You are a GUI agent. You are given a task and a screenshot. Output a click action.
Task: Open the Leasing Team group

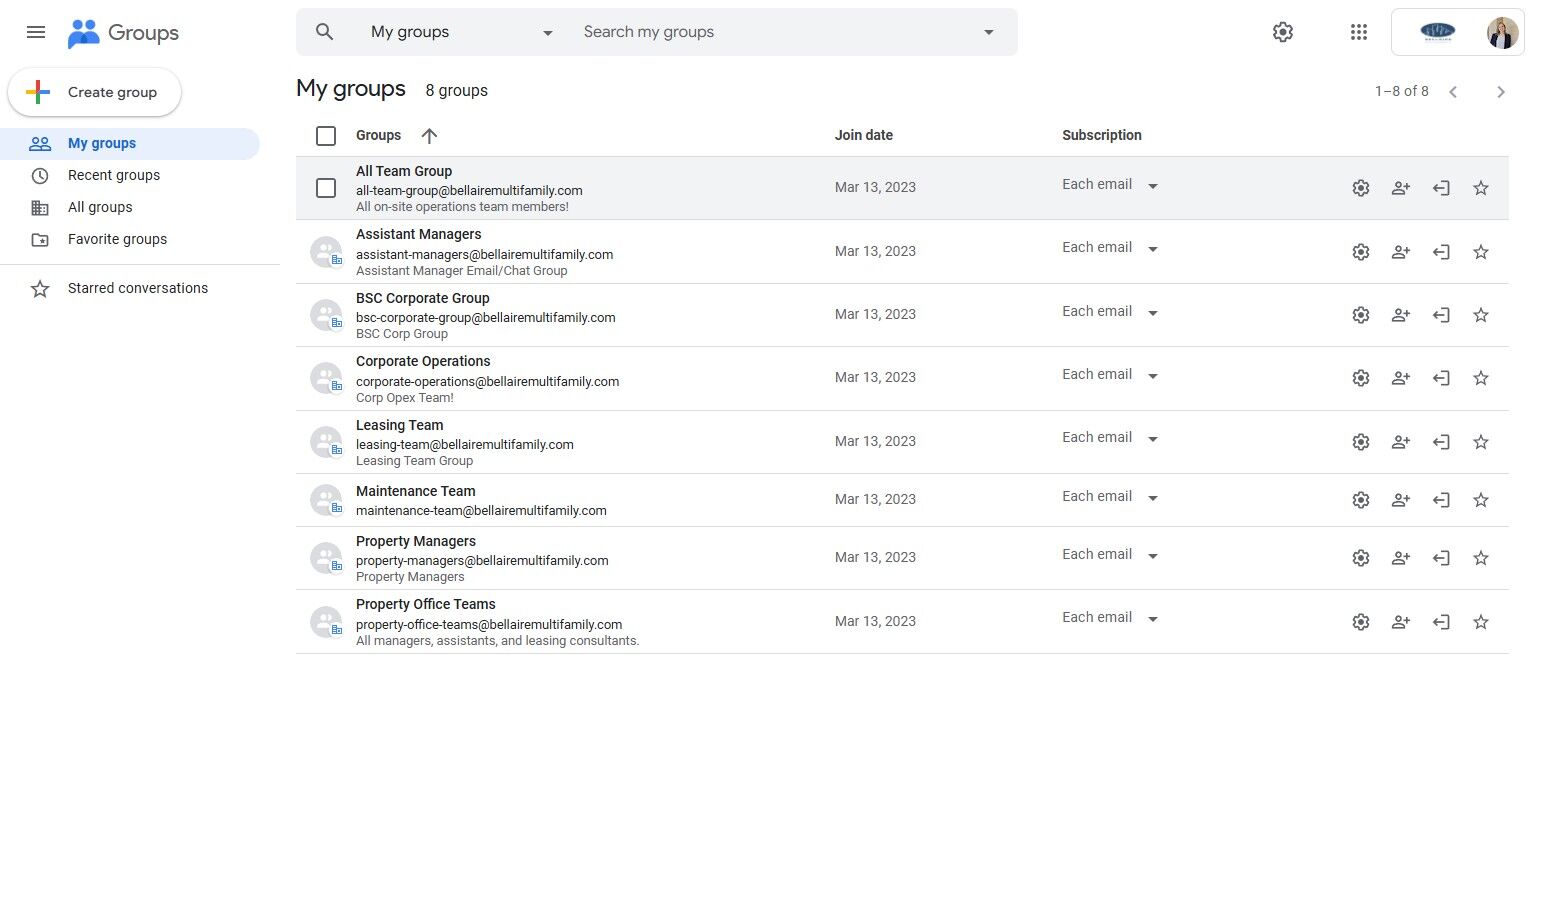pos(399,425)
